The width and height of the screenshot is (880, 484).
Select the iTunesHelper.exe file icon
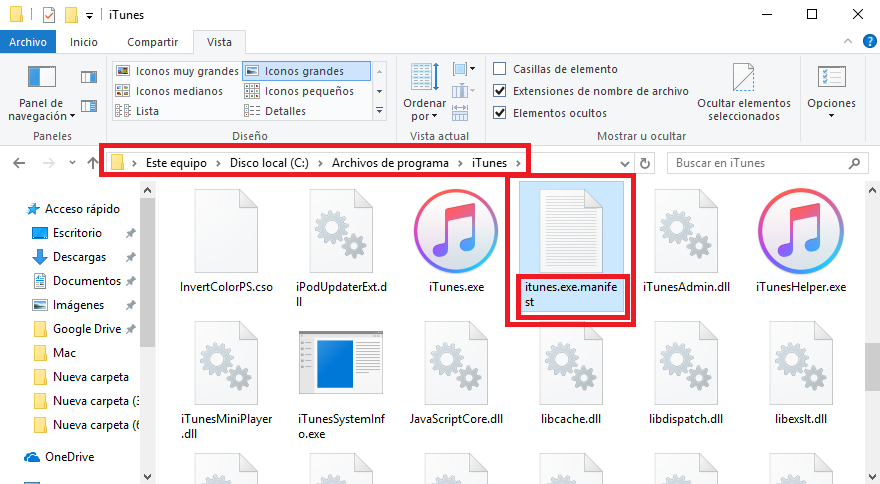click(800, 231)
